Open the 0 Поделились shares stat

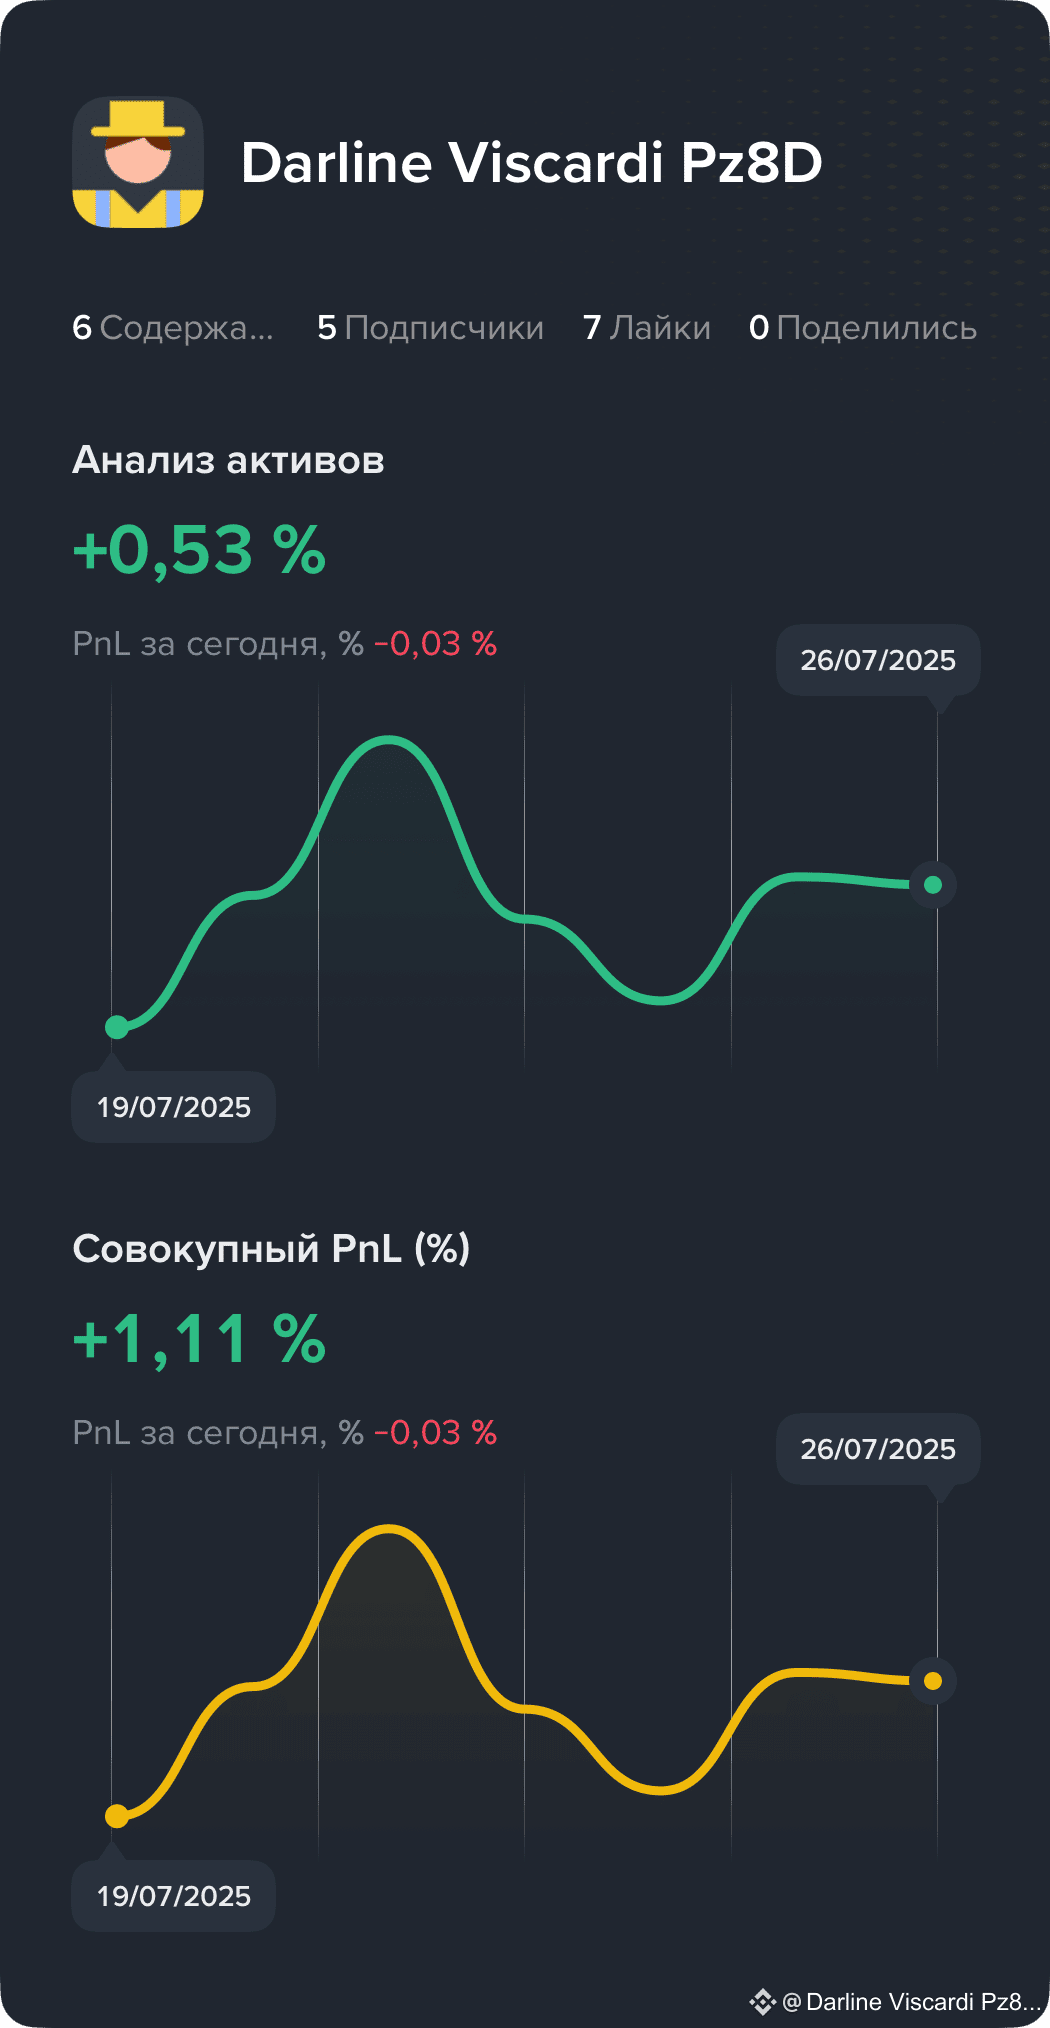(863, 328)
